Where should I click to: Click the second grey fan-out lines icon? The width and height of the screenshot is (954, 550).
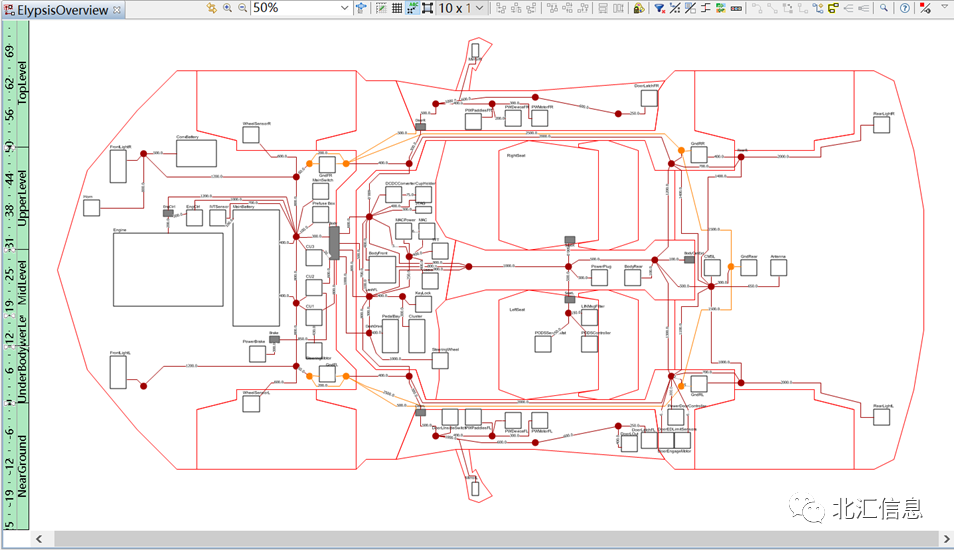click(863, 8)
